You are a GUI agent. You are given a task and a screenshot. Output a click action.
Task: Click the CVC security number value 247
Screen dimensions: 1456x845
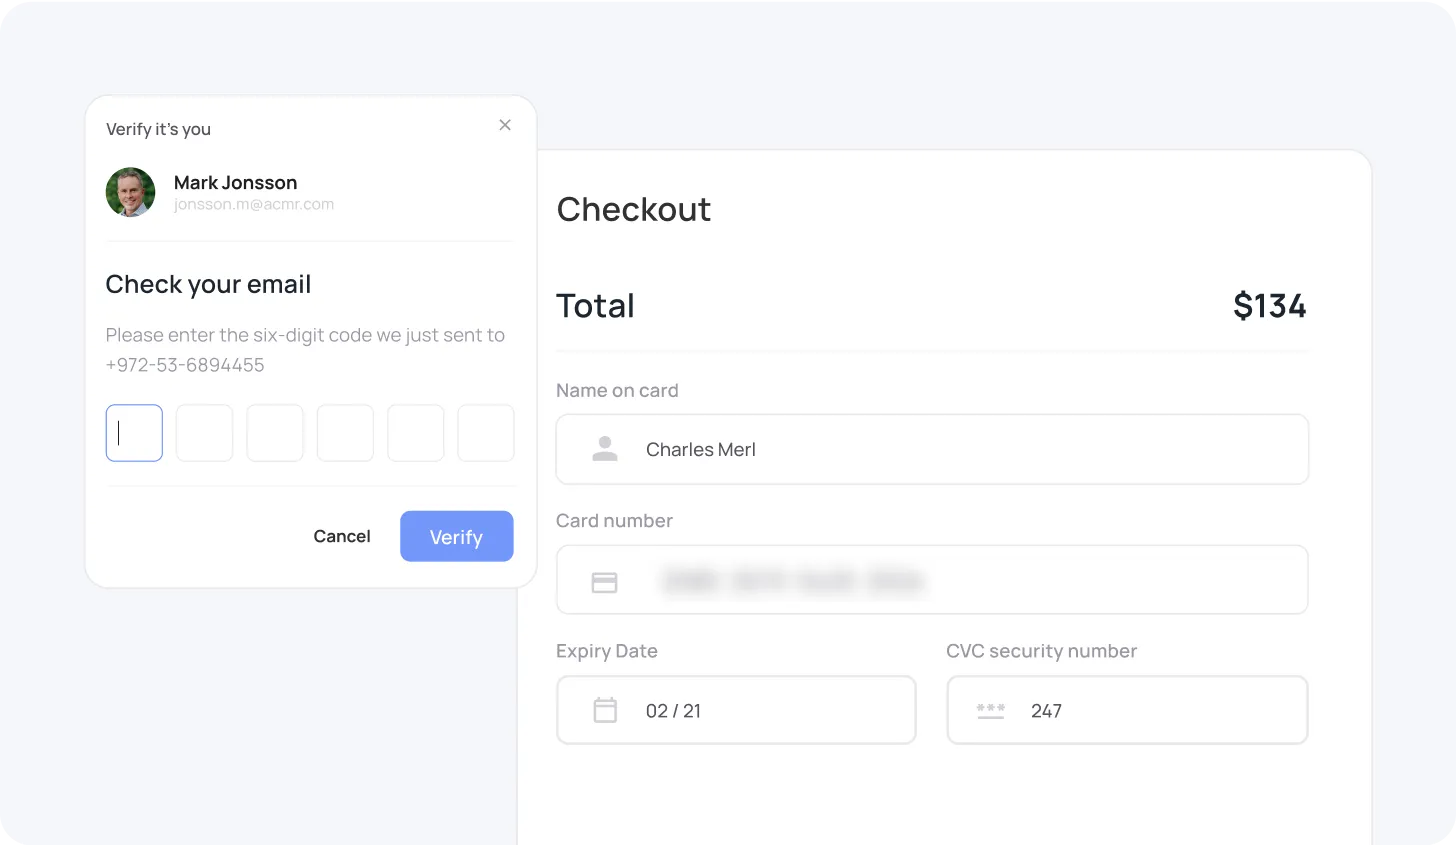(1046, 711)
